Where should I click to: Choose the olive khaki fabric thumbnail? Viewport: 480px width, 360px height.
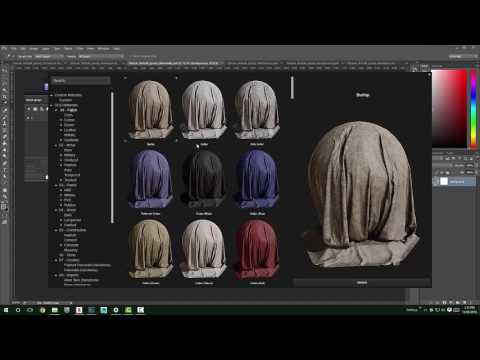coord(151,249)
